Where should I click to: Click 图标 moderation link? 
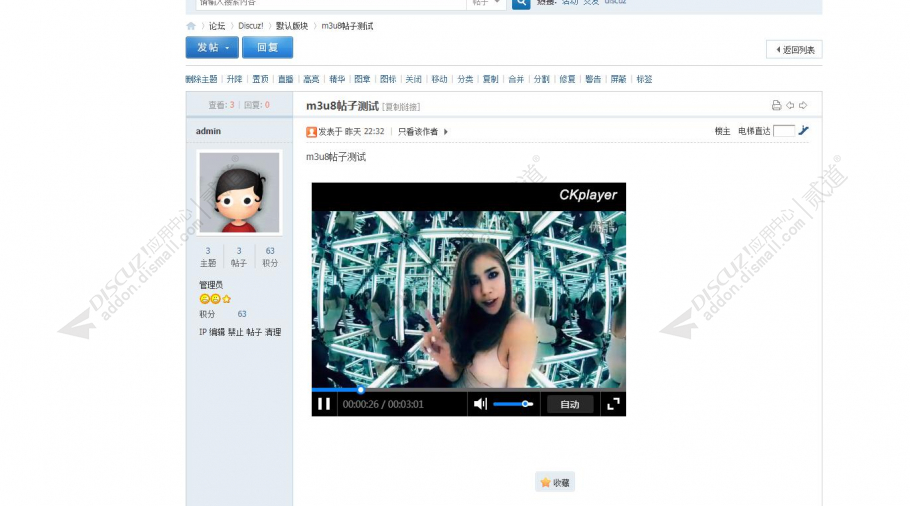(388, 79)
